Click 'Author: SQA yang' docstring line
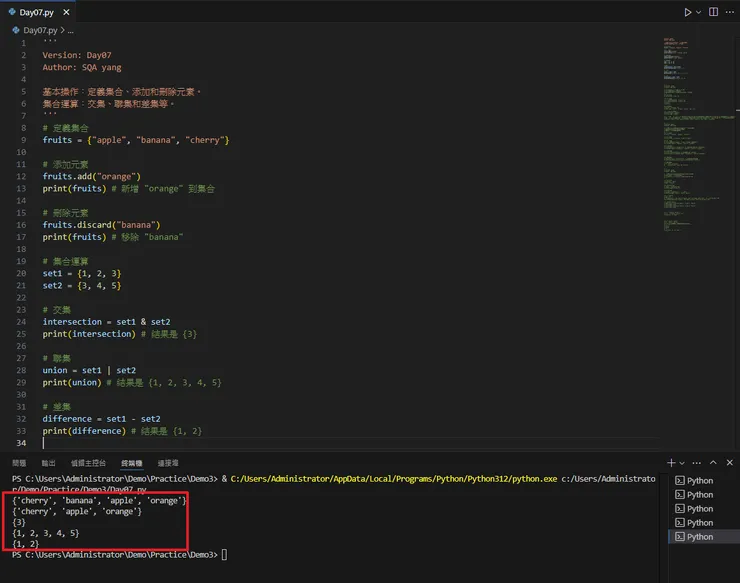Viewport: 740px width, 583px height. pos(82,68)
